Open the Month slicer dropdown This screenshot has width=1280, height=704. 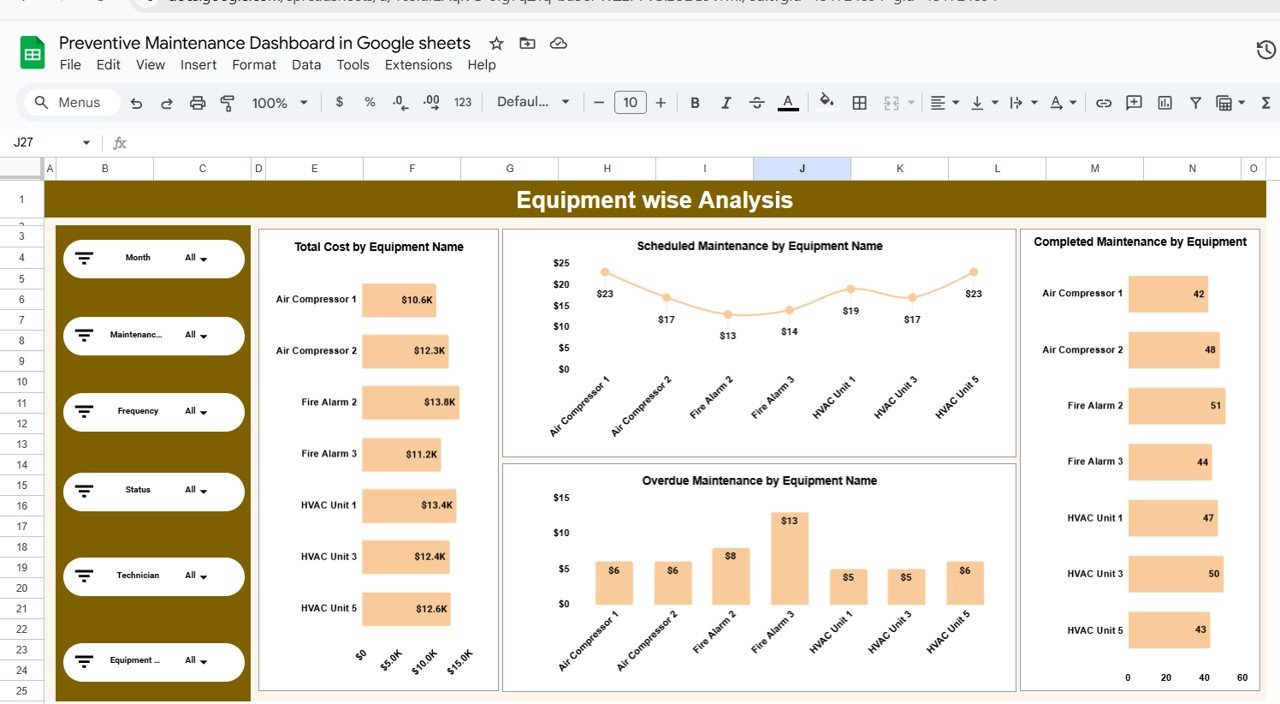pyautogui.click(x=196, y=258)
